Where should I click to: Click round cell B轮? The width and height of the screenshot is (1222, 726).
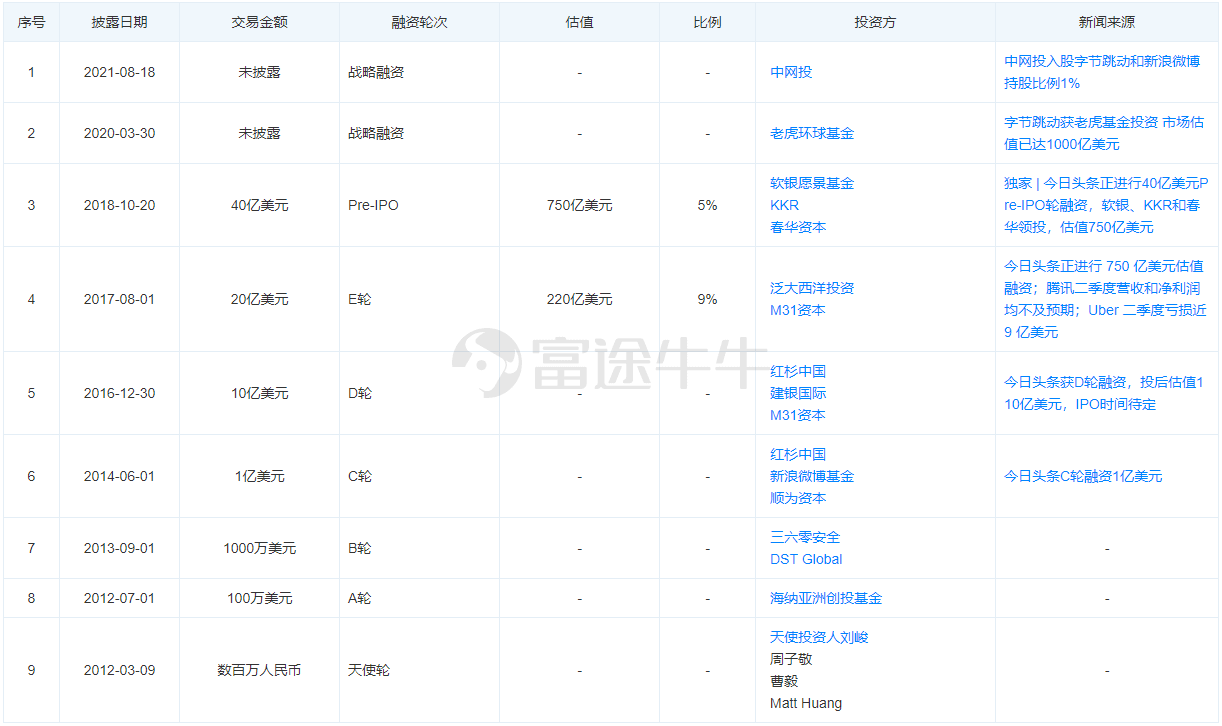tap(359, 548)
